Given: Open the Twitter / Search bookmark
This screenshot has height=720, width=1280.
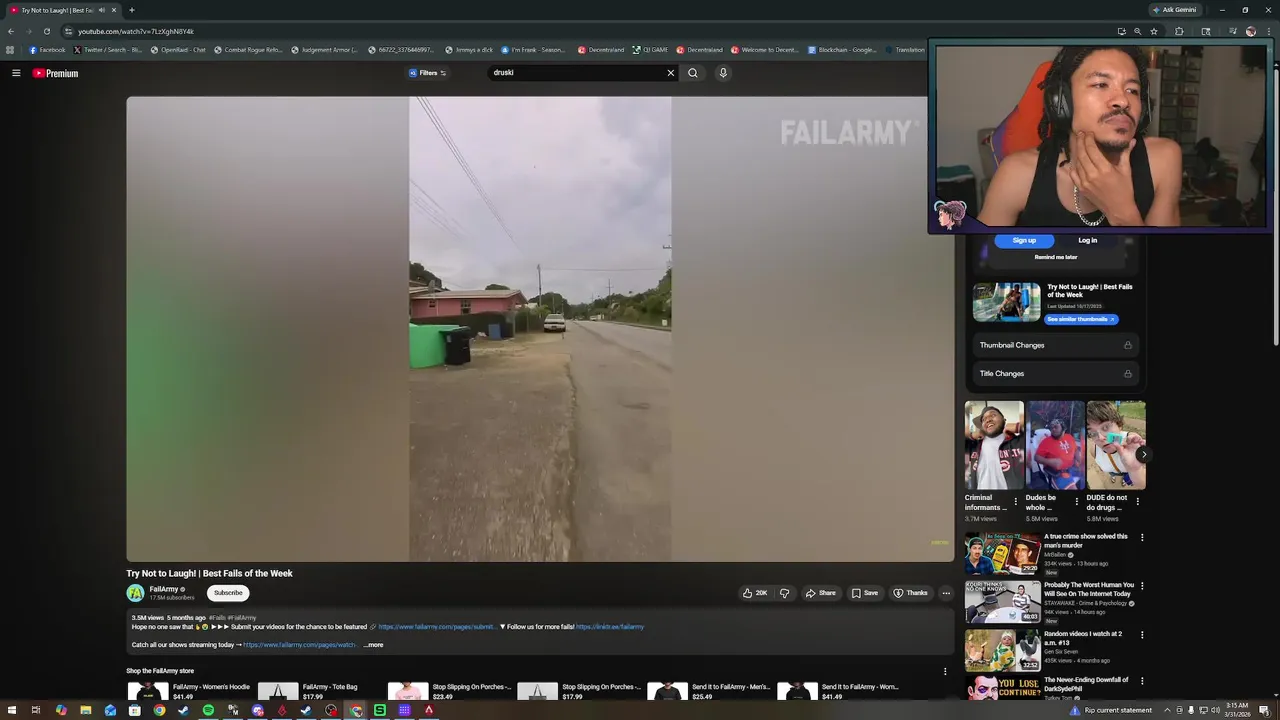Looking at the screenshot, I should [108, 50].
